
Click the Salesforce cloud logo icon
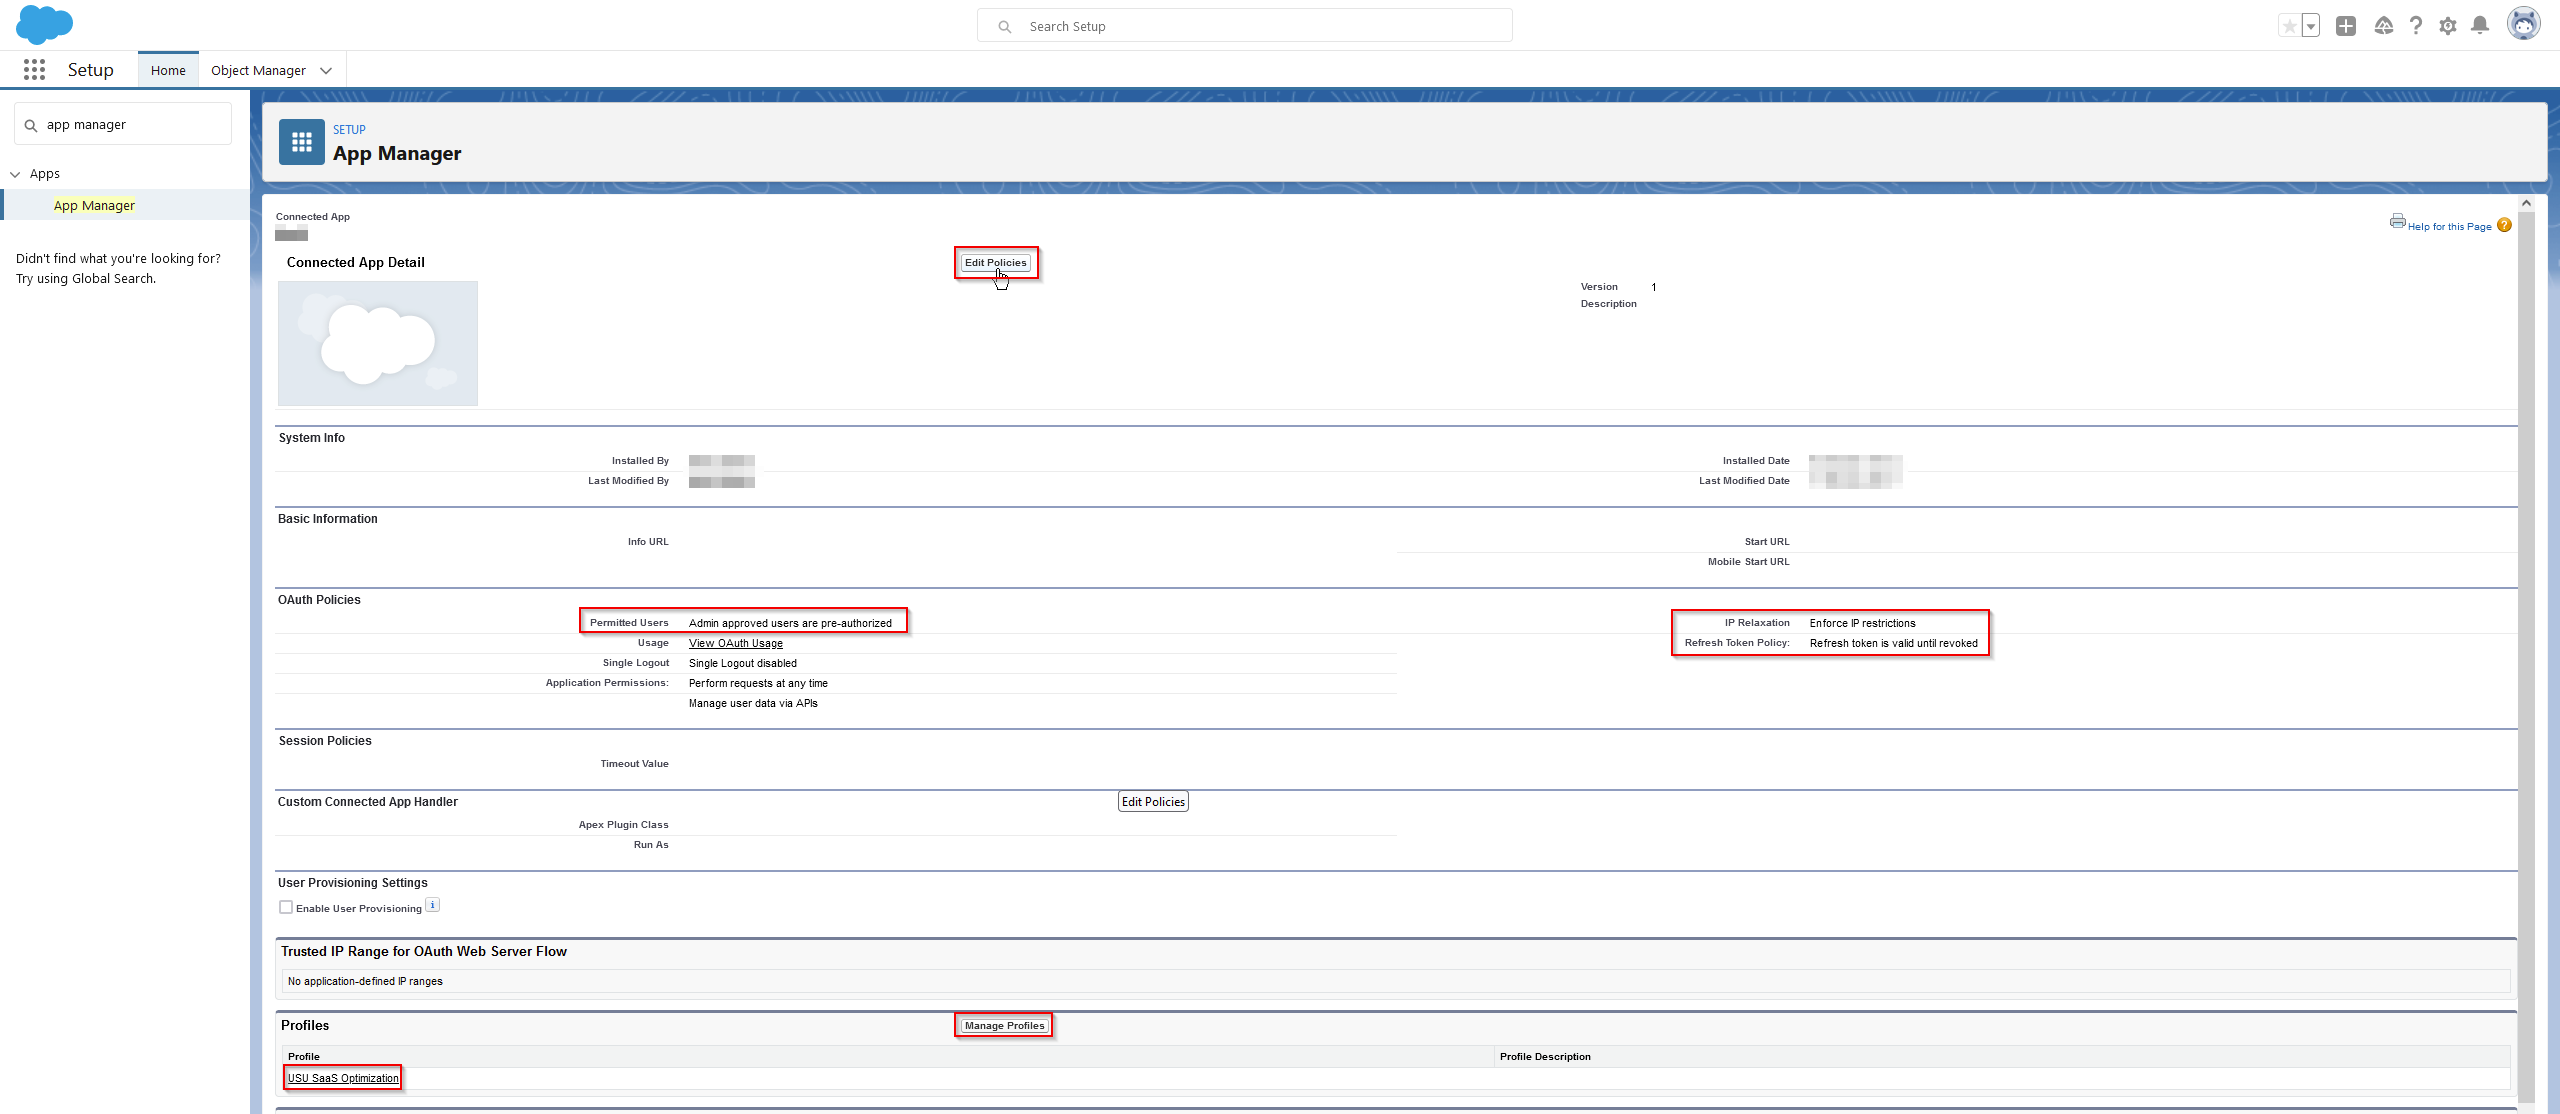pos(46,23)
